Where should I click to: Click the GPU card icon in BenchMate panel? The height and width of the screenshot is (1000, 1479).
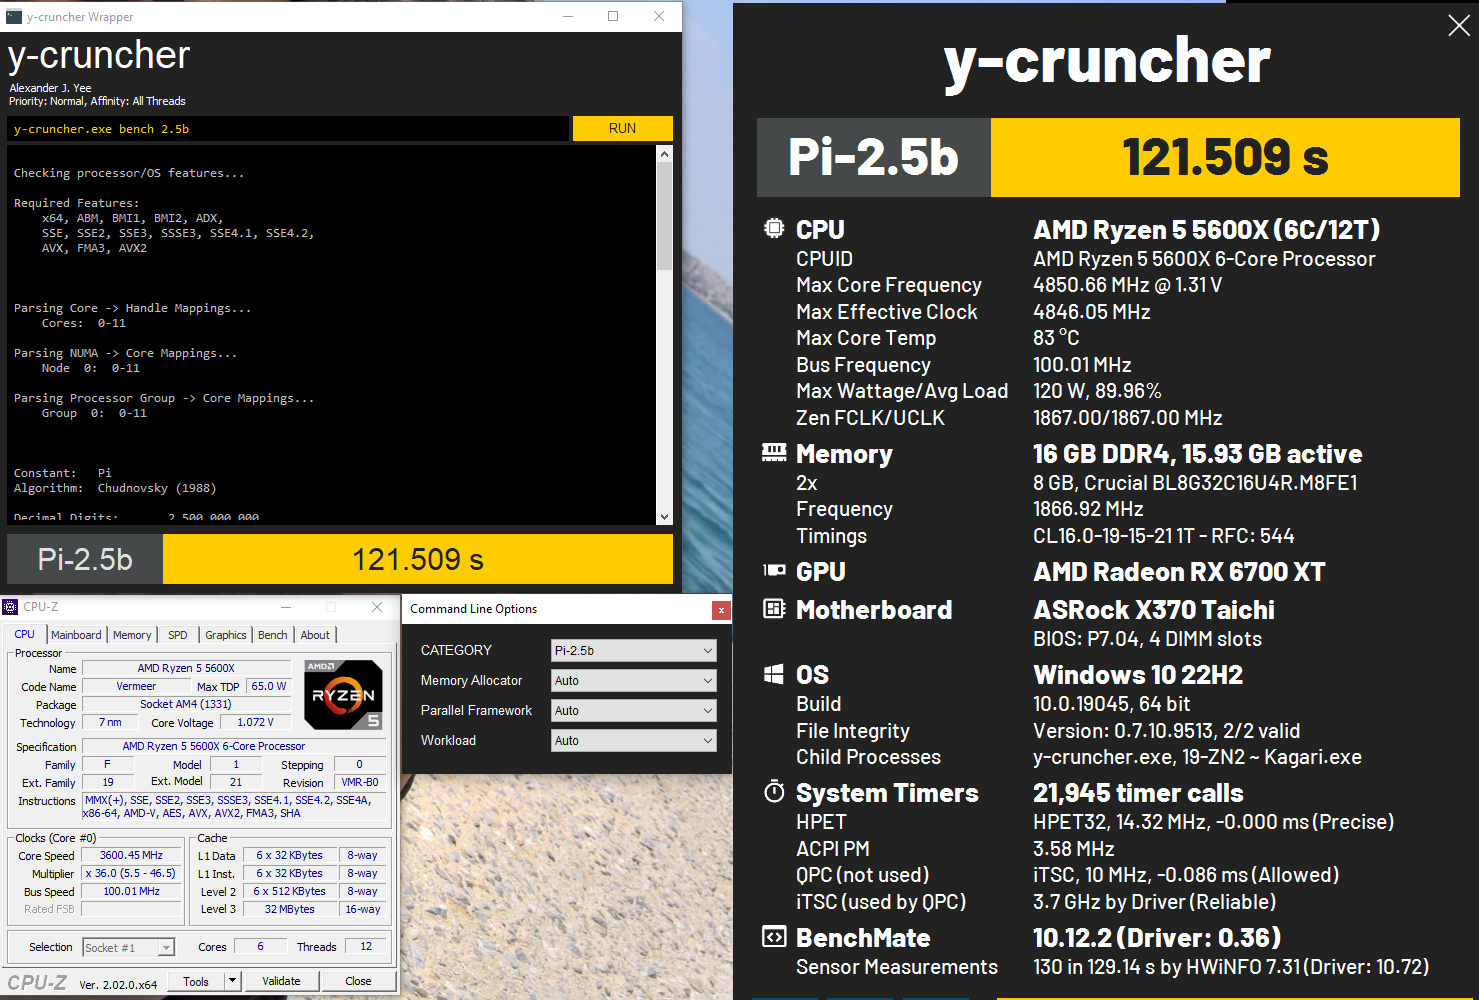pyautogui.click(x=774, y=570)
